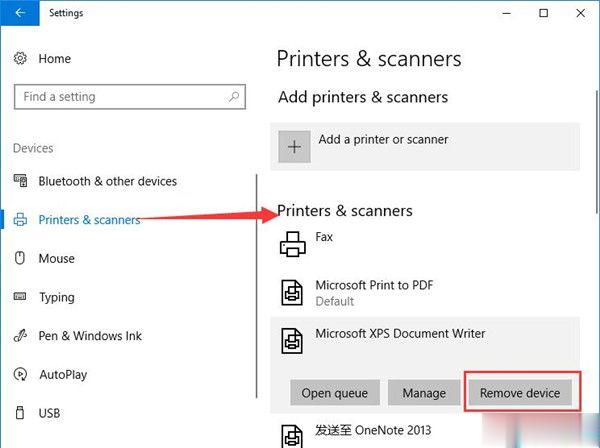600x448 pixels.
Task: Open AutoPlay settings
Action: [x=63, y=375]
